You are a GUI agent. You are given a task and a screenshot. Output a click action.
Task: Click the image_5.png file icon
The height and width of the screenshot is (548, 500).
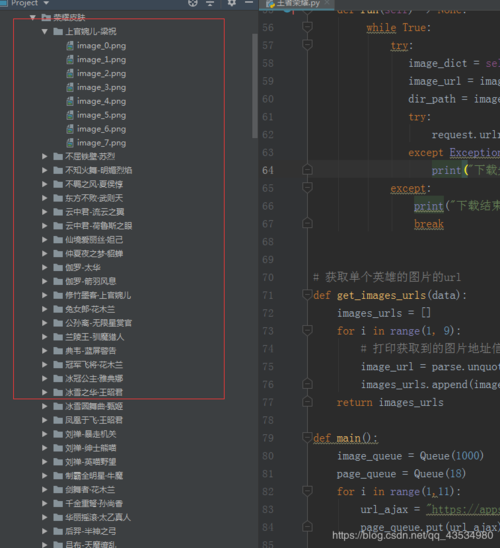[70, 115]
